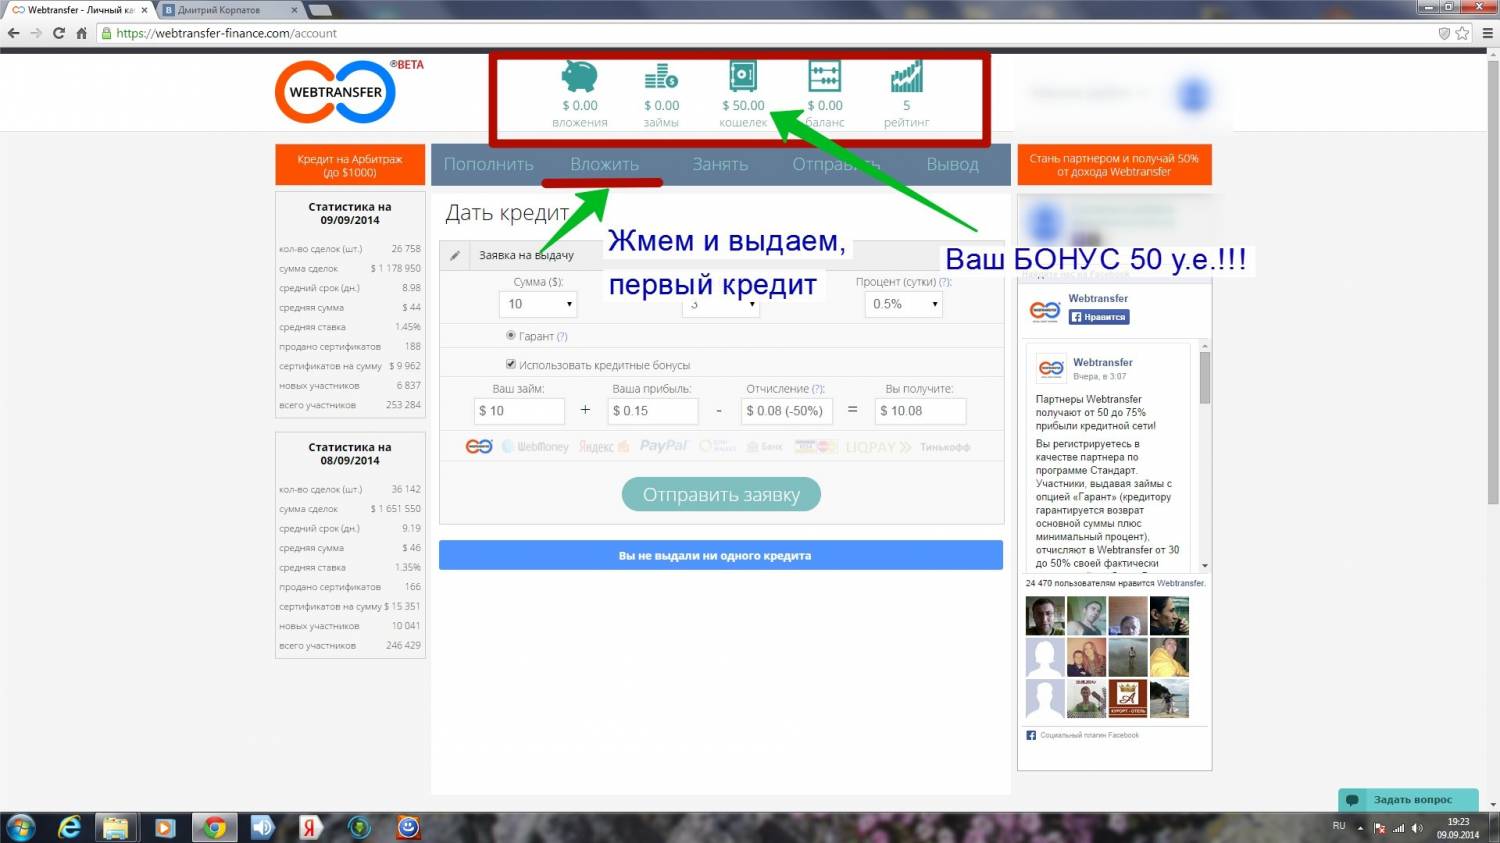Open the вложения piggy bank icon
Viewport: 1500px width, 843px height.
point(579,77)
